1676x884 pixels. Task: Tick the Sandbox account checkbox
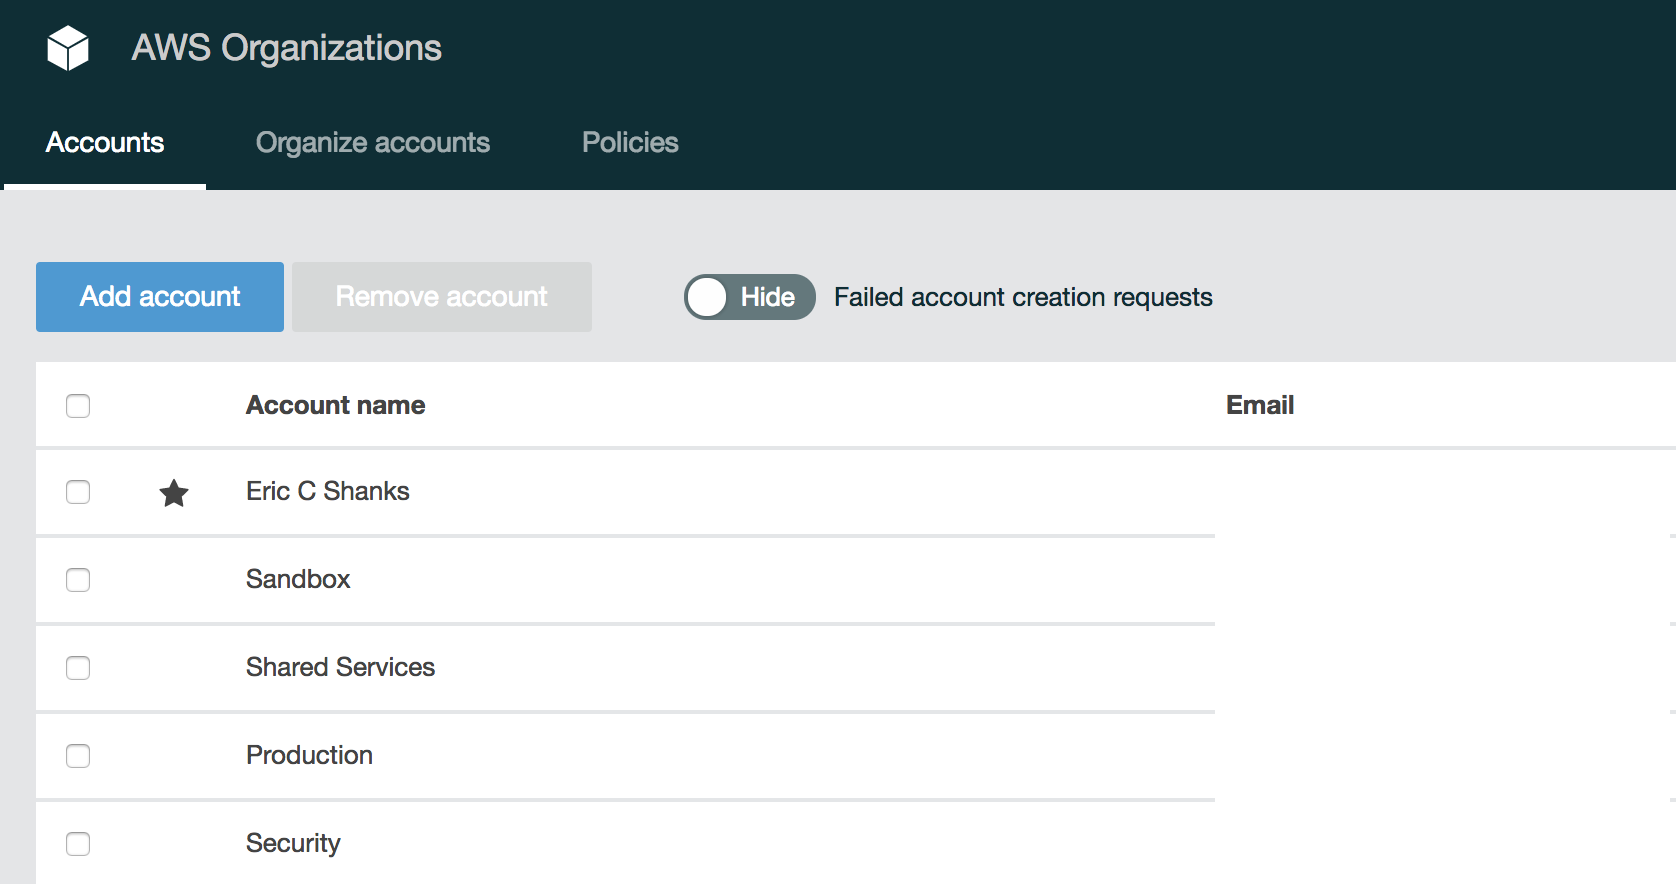[78, 580]
